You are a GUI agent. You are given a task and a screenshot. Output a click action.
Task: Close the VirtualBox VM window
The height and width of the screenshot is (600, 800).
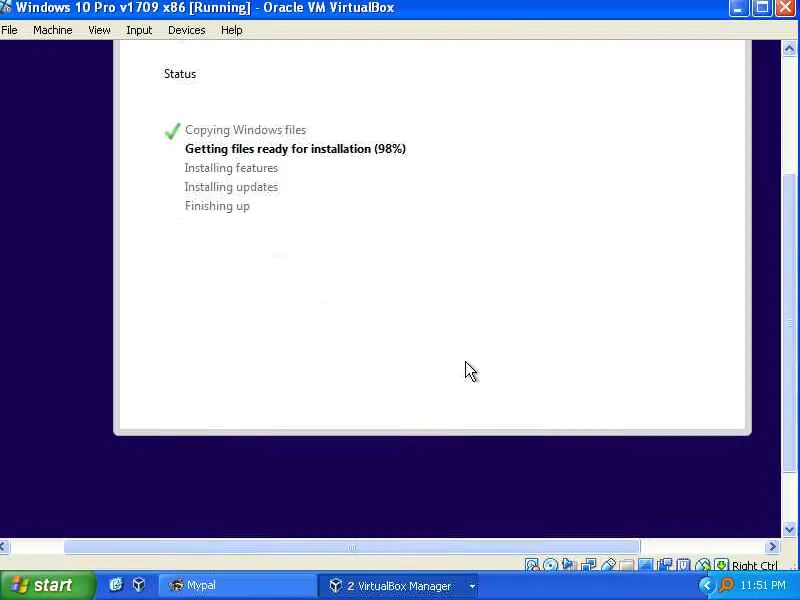(x=786, y=8)
